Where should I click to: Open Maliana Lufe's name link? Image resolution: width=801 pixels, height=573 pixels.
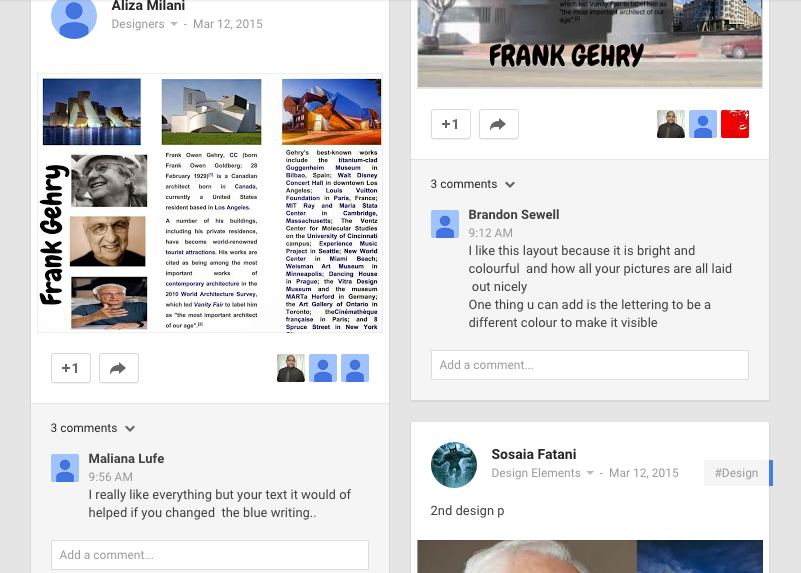pyautogui.click(x=126, y=459)
